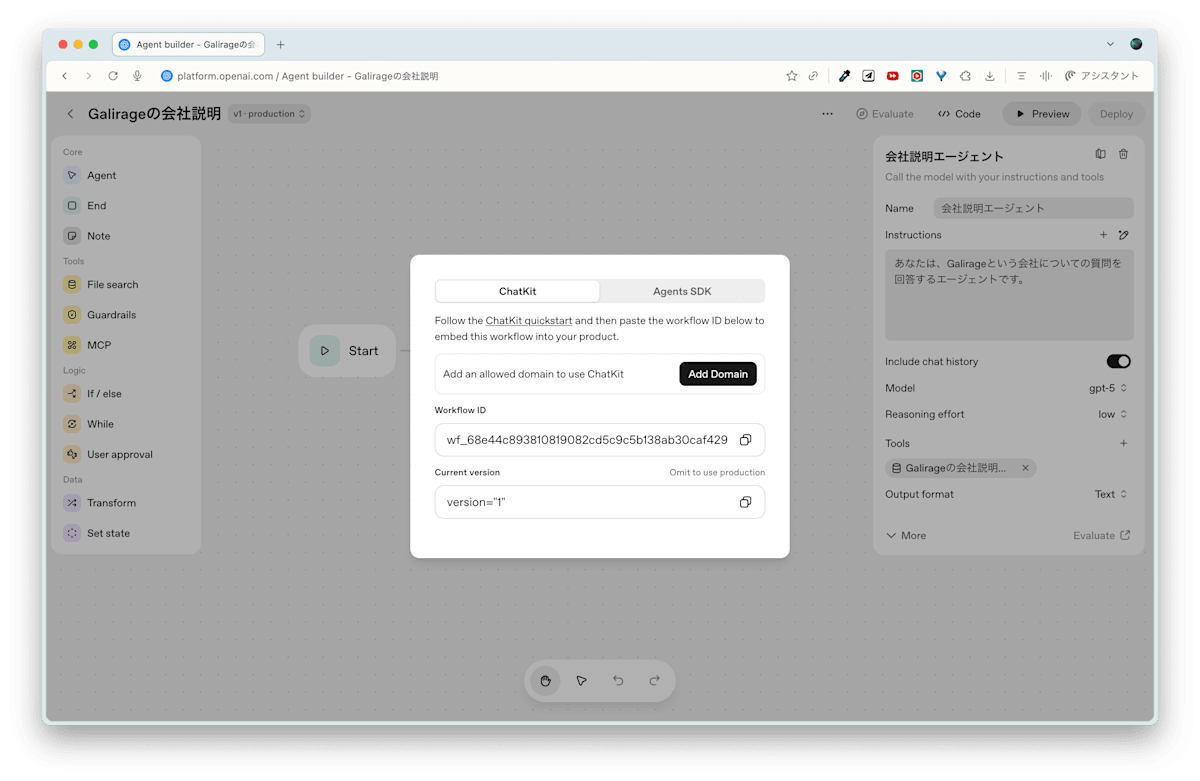This screenshot has height=781, width=1200.
Task: Duplicate the 会社説明エージェント node
Action: click(1100, 154)
